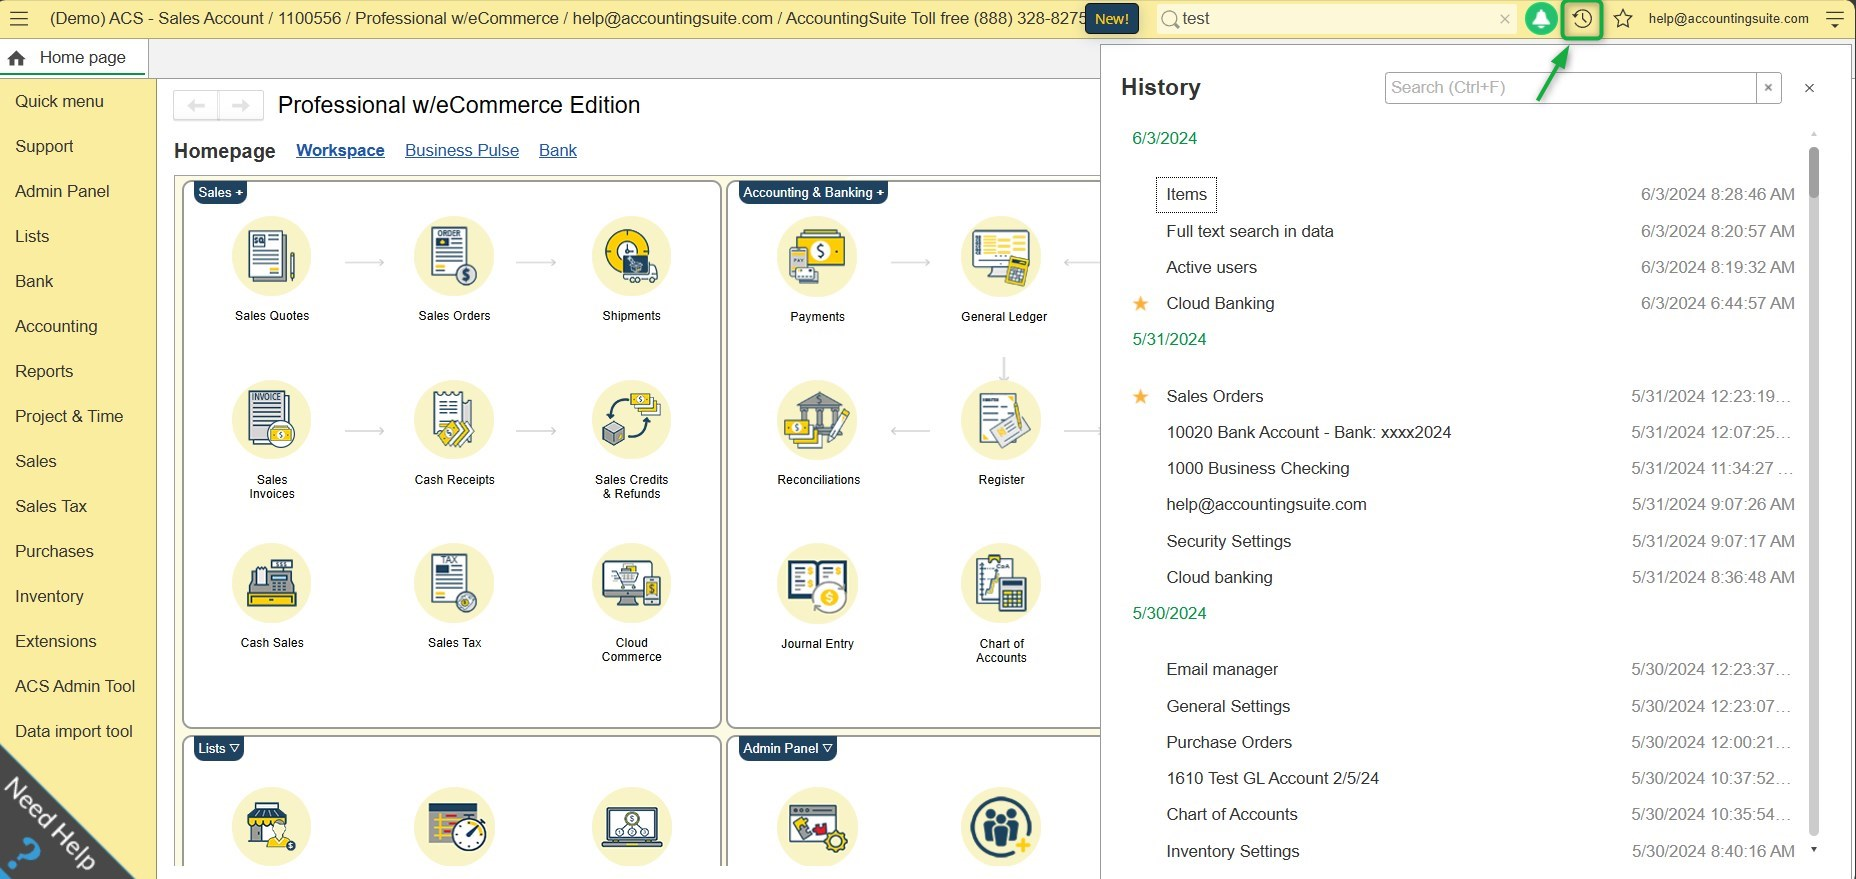The height and width of the screenshot is (879, 1856).
Task: Open the Shipments icon
Action: pos(631,257)
